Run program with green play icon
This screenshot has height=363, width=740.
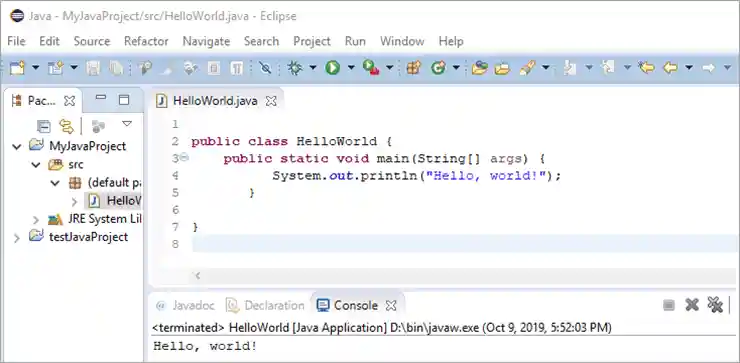(332, 68)
